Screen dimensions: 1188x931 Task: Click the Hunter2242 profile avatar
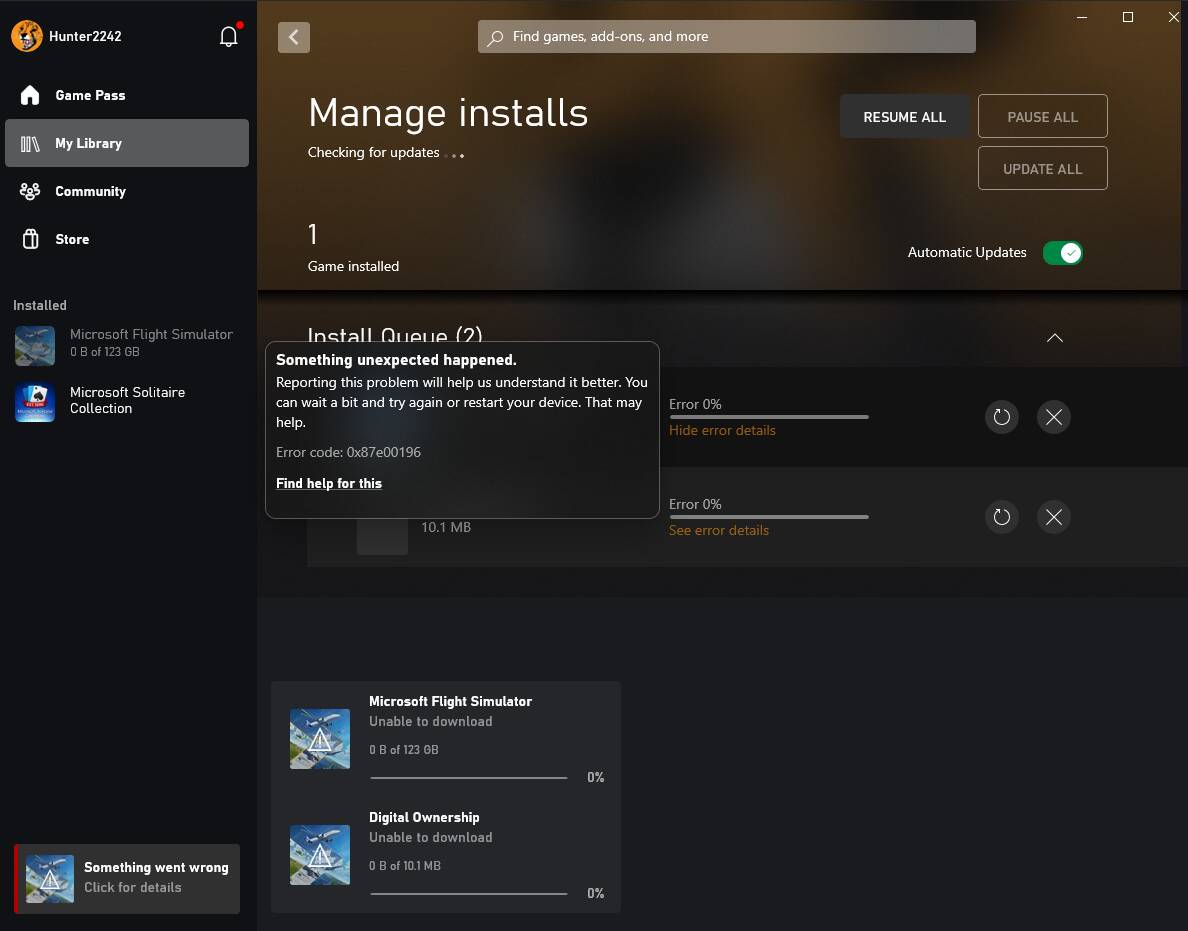tap(27, 37)
